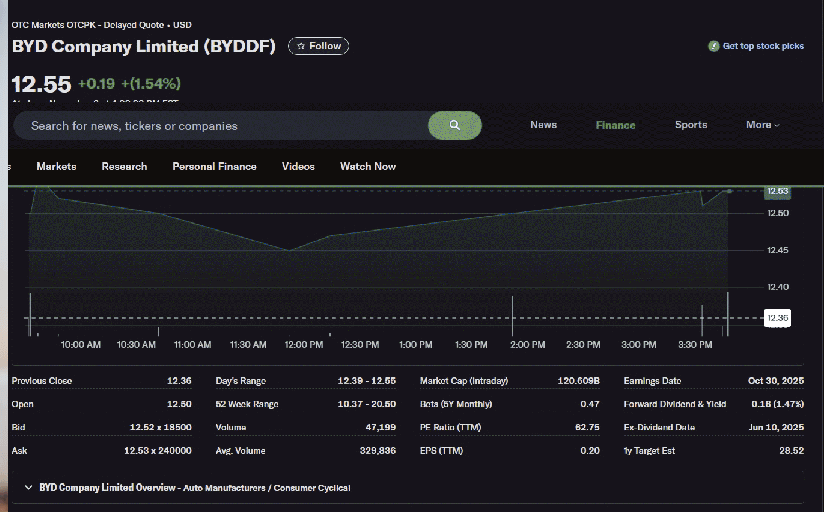Open the Videos menu item
This screenshot has height=512, width=824.
(x=298, y=166)
